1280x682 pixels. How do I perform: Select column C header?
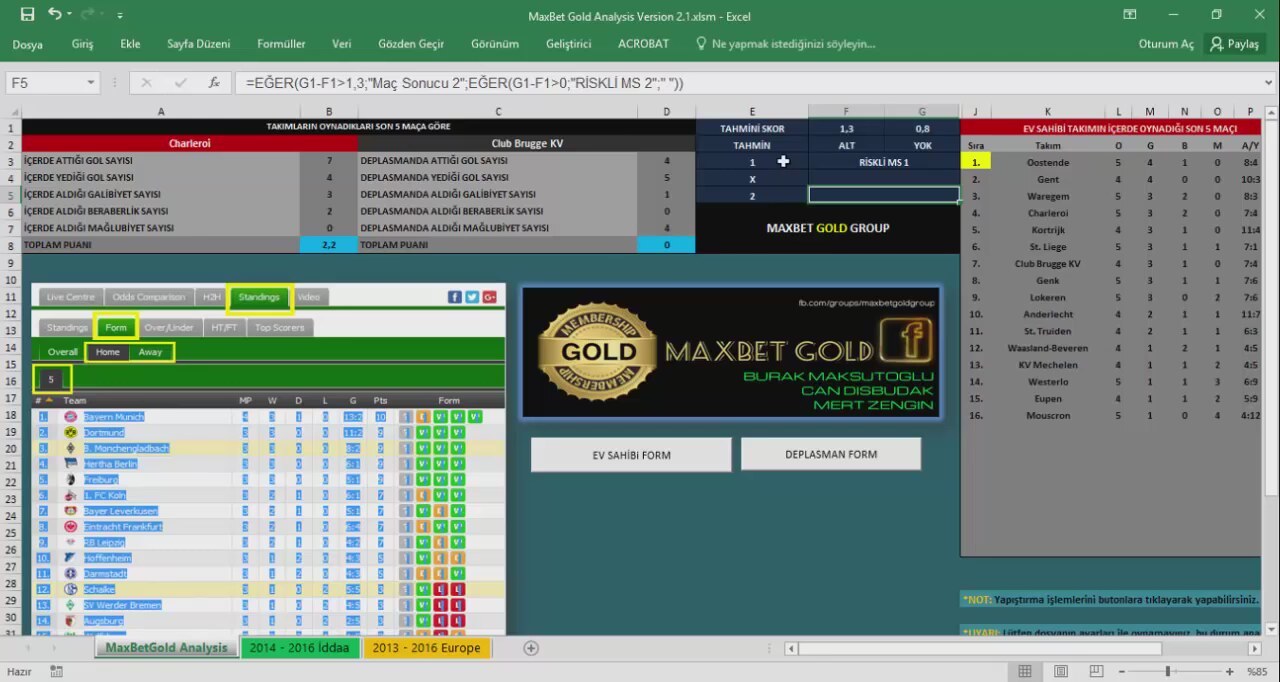coord(499,111)
